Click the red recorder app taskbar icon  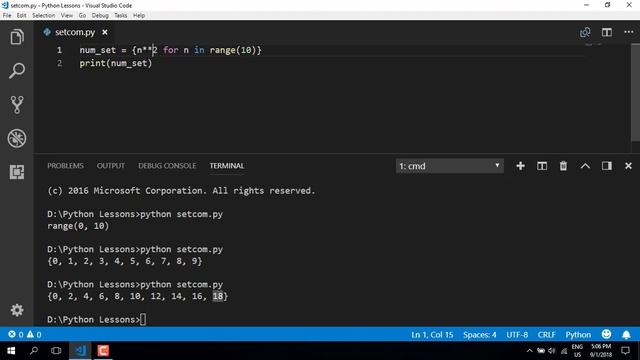(103, 351)
